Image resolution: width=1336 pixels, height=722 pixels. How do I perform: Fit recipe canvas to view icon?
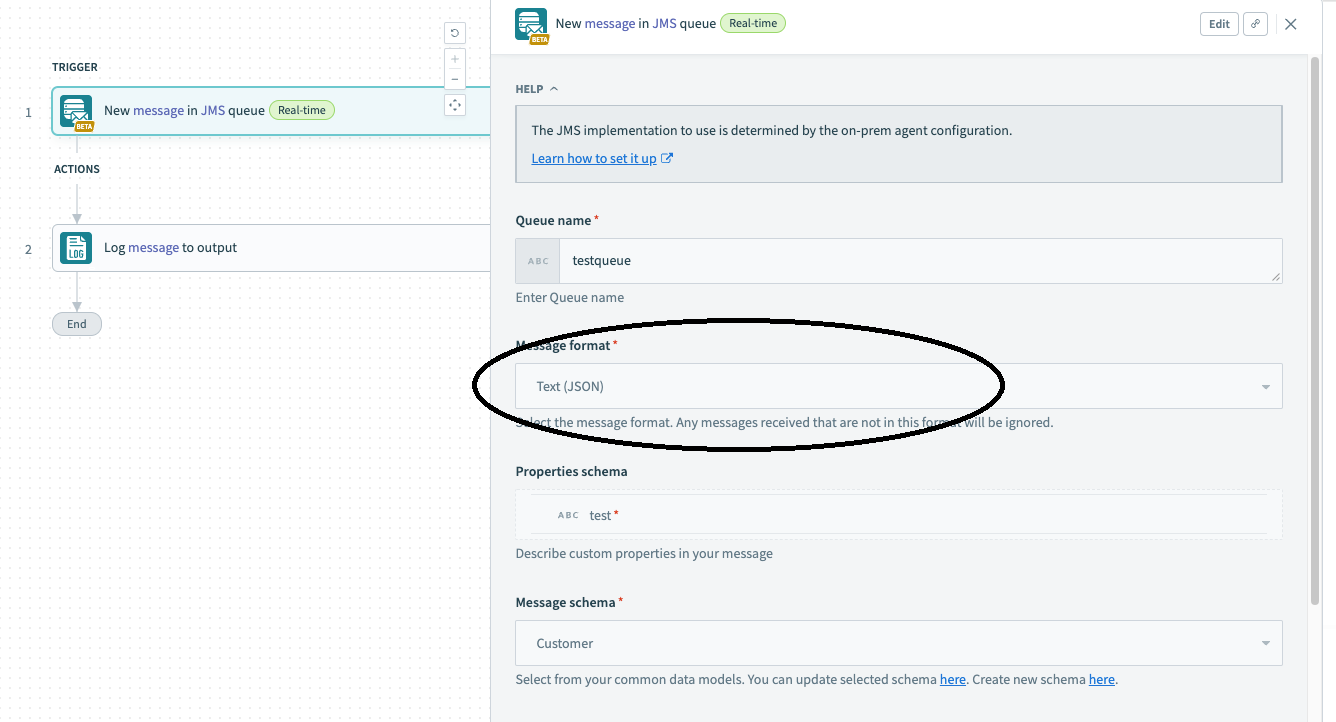coord(455,104)
